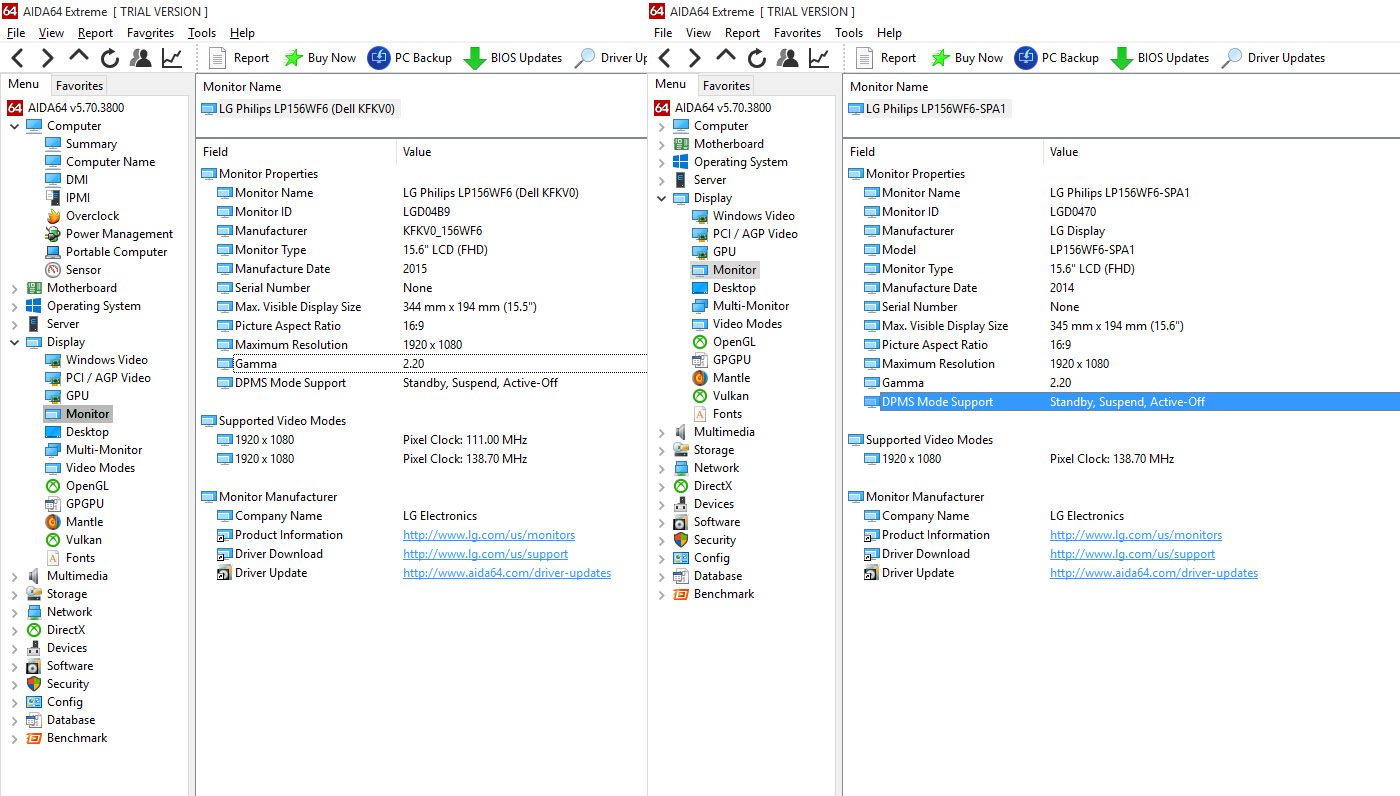
Task: Select Power Management in left window tree
Action: [119, 234]
